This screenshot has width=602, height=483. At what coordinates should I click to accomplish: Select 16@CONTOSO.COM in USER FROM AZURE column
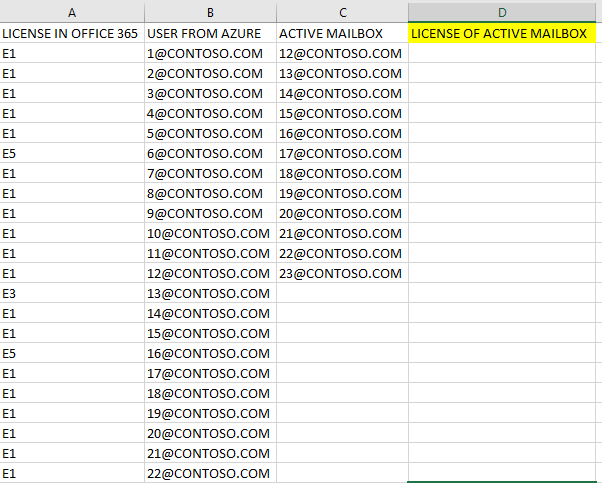[x=210, y=353]
